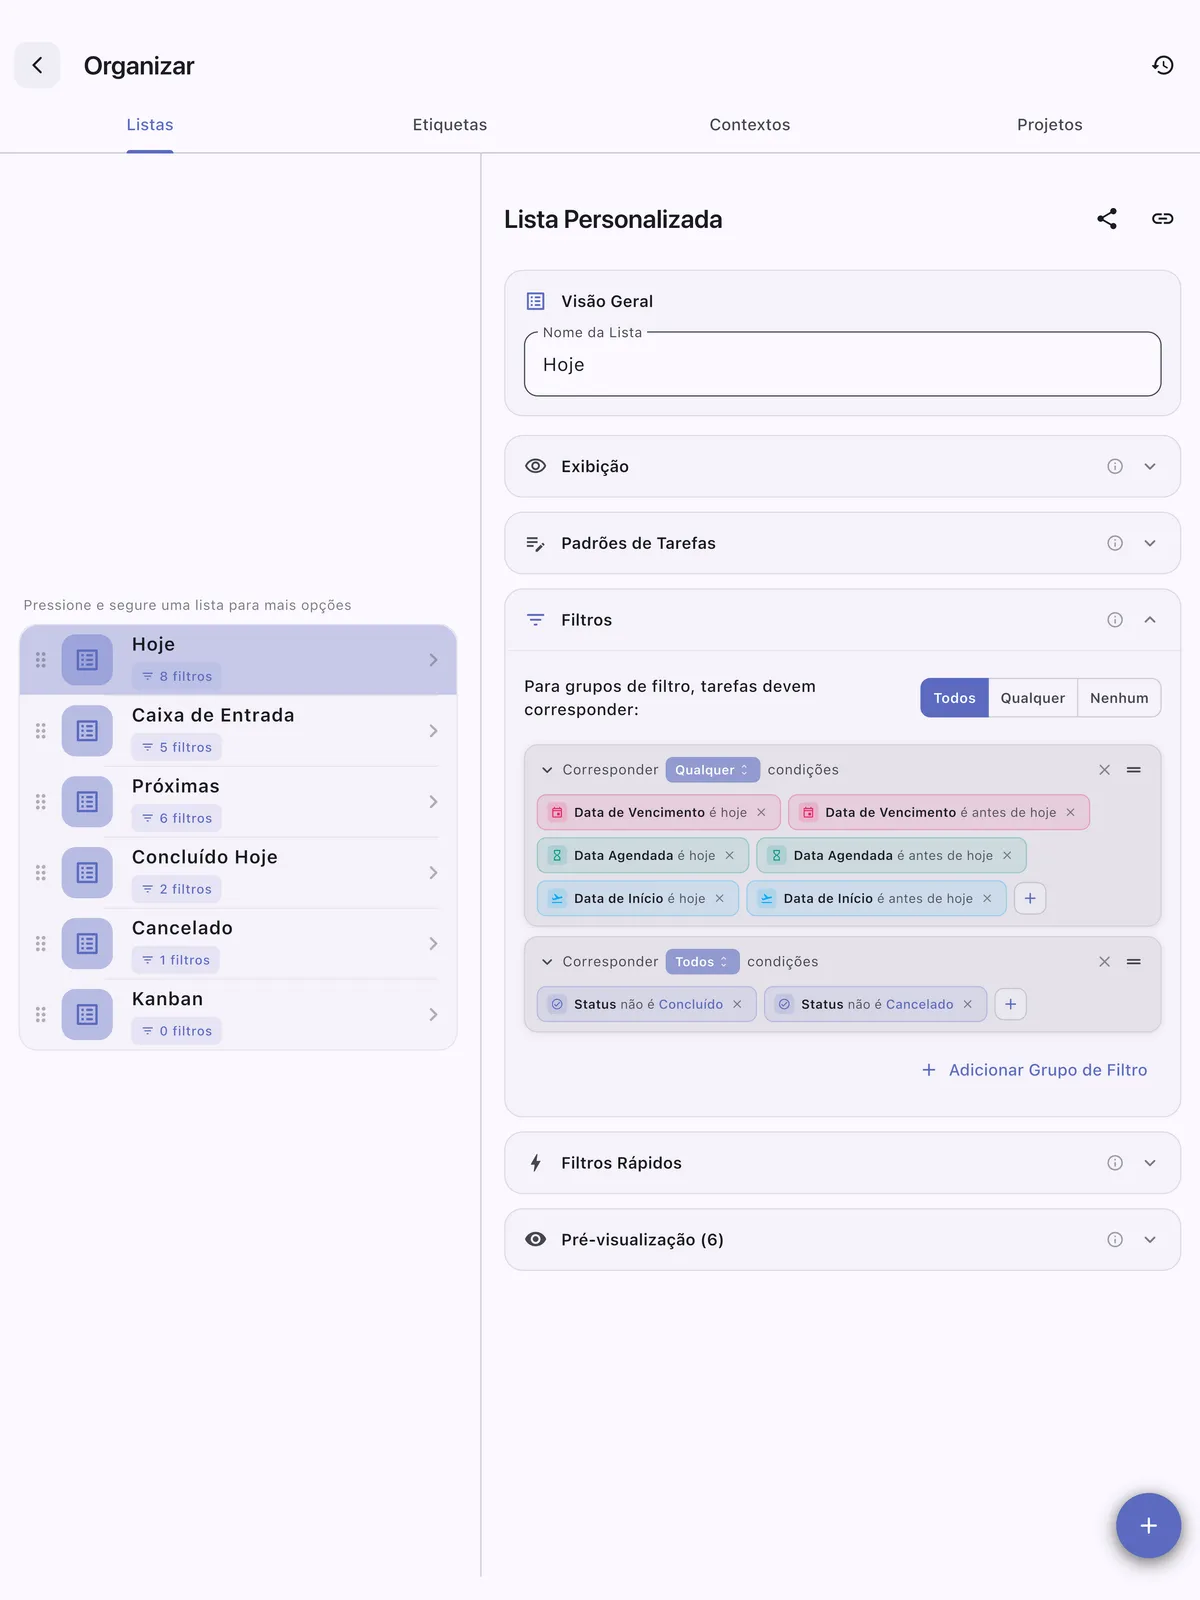The image size is (1200, 1600).
Task: Click the Cancelado list icon
Action: point(87,944)
